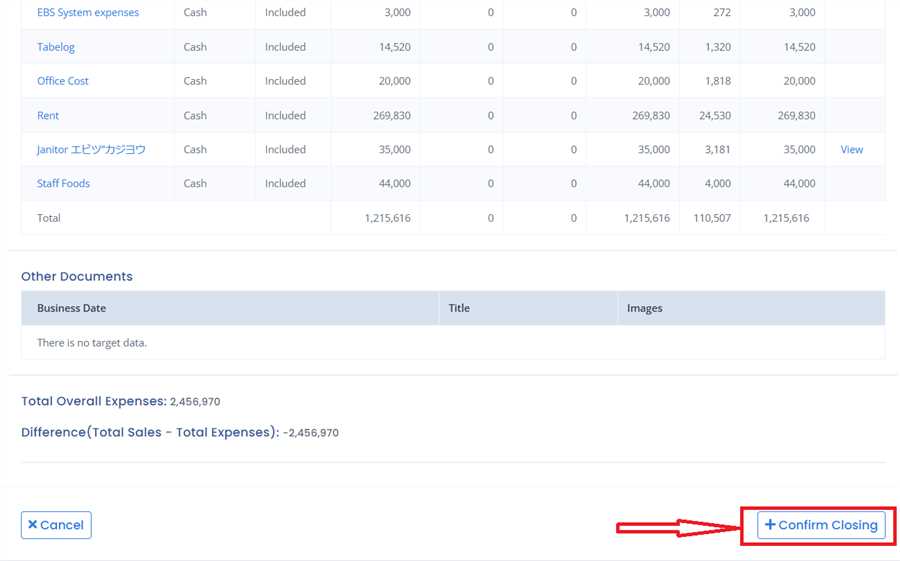Open the Office Cost expense link
The height and width of the screenshot is (561, 900).
(63, 81)
